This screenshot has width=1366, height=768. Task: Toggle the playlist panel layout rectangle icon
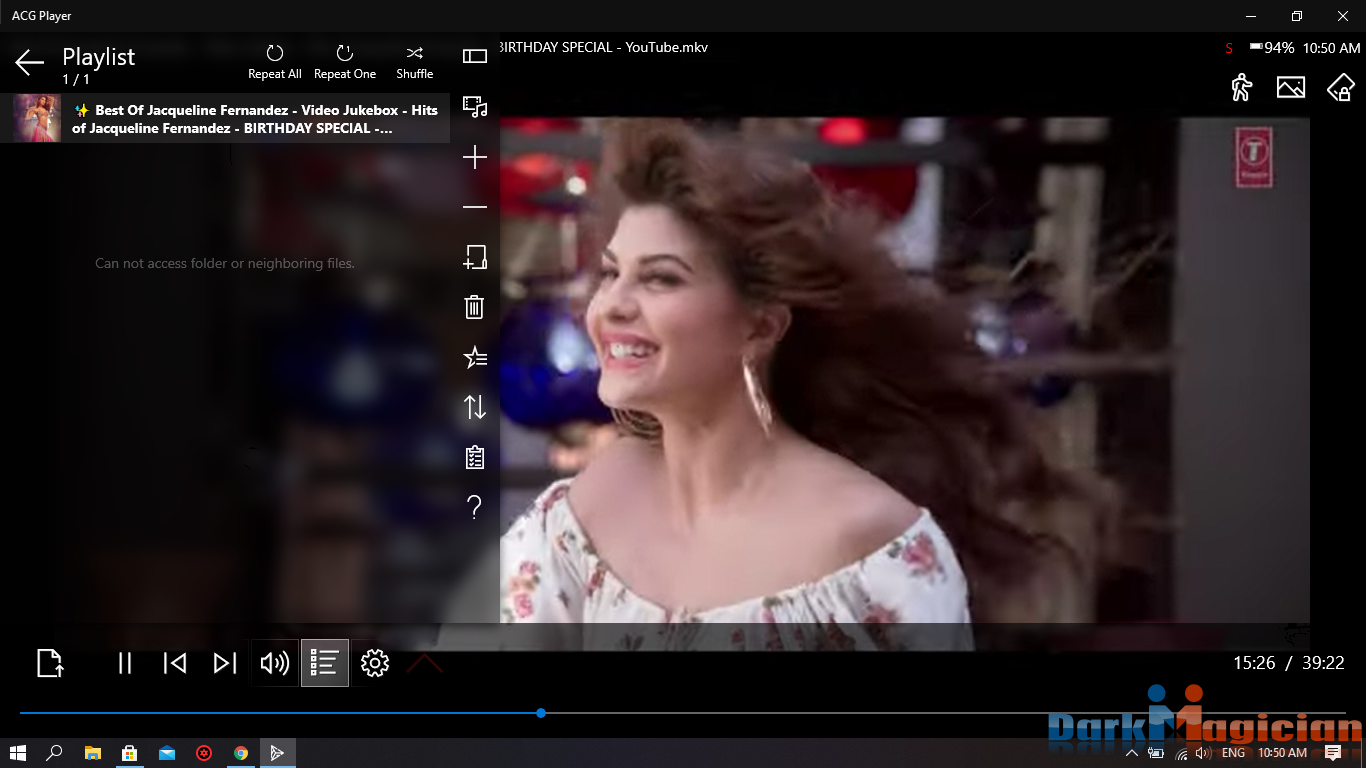475,56
